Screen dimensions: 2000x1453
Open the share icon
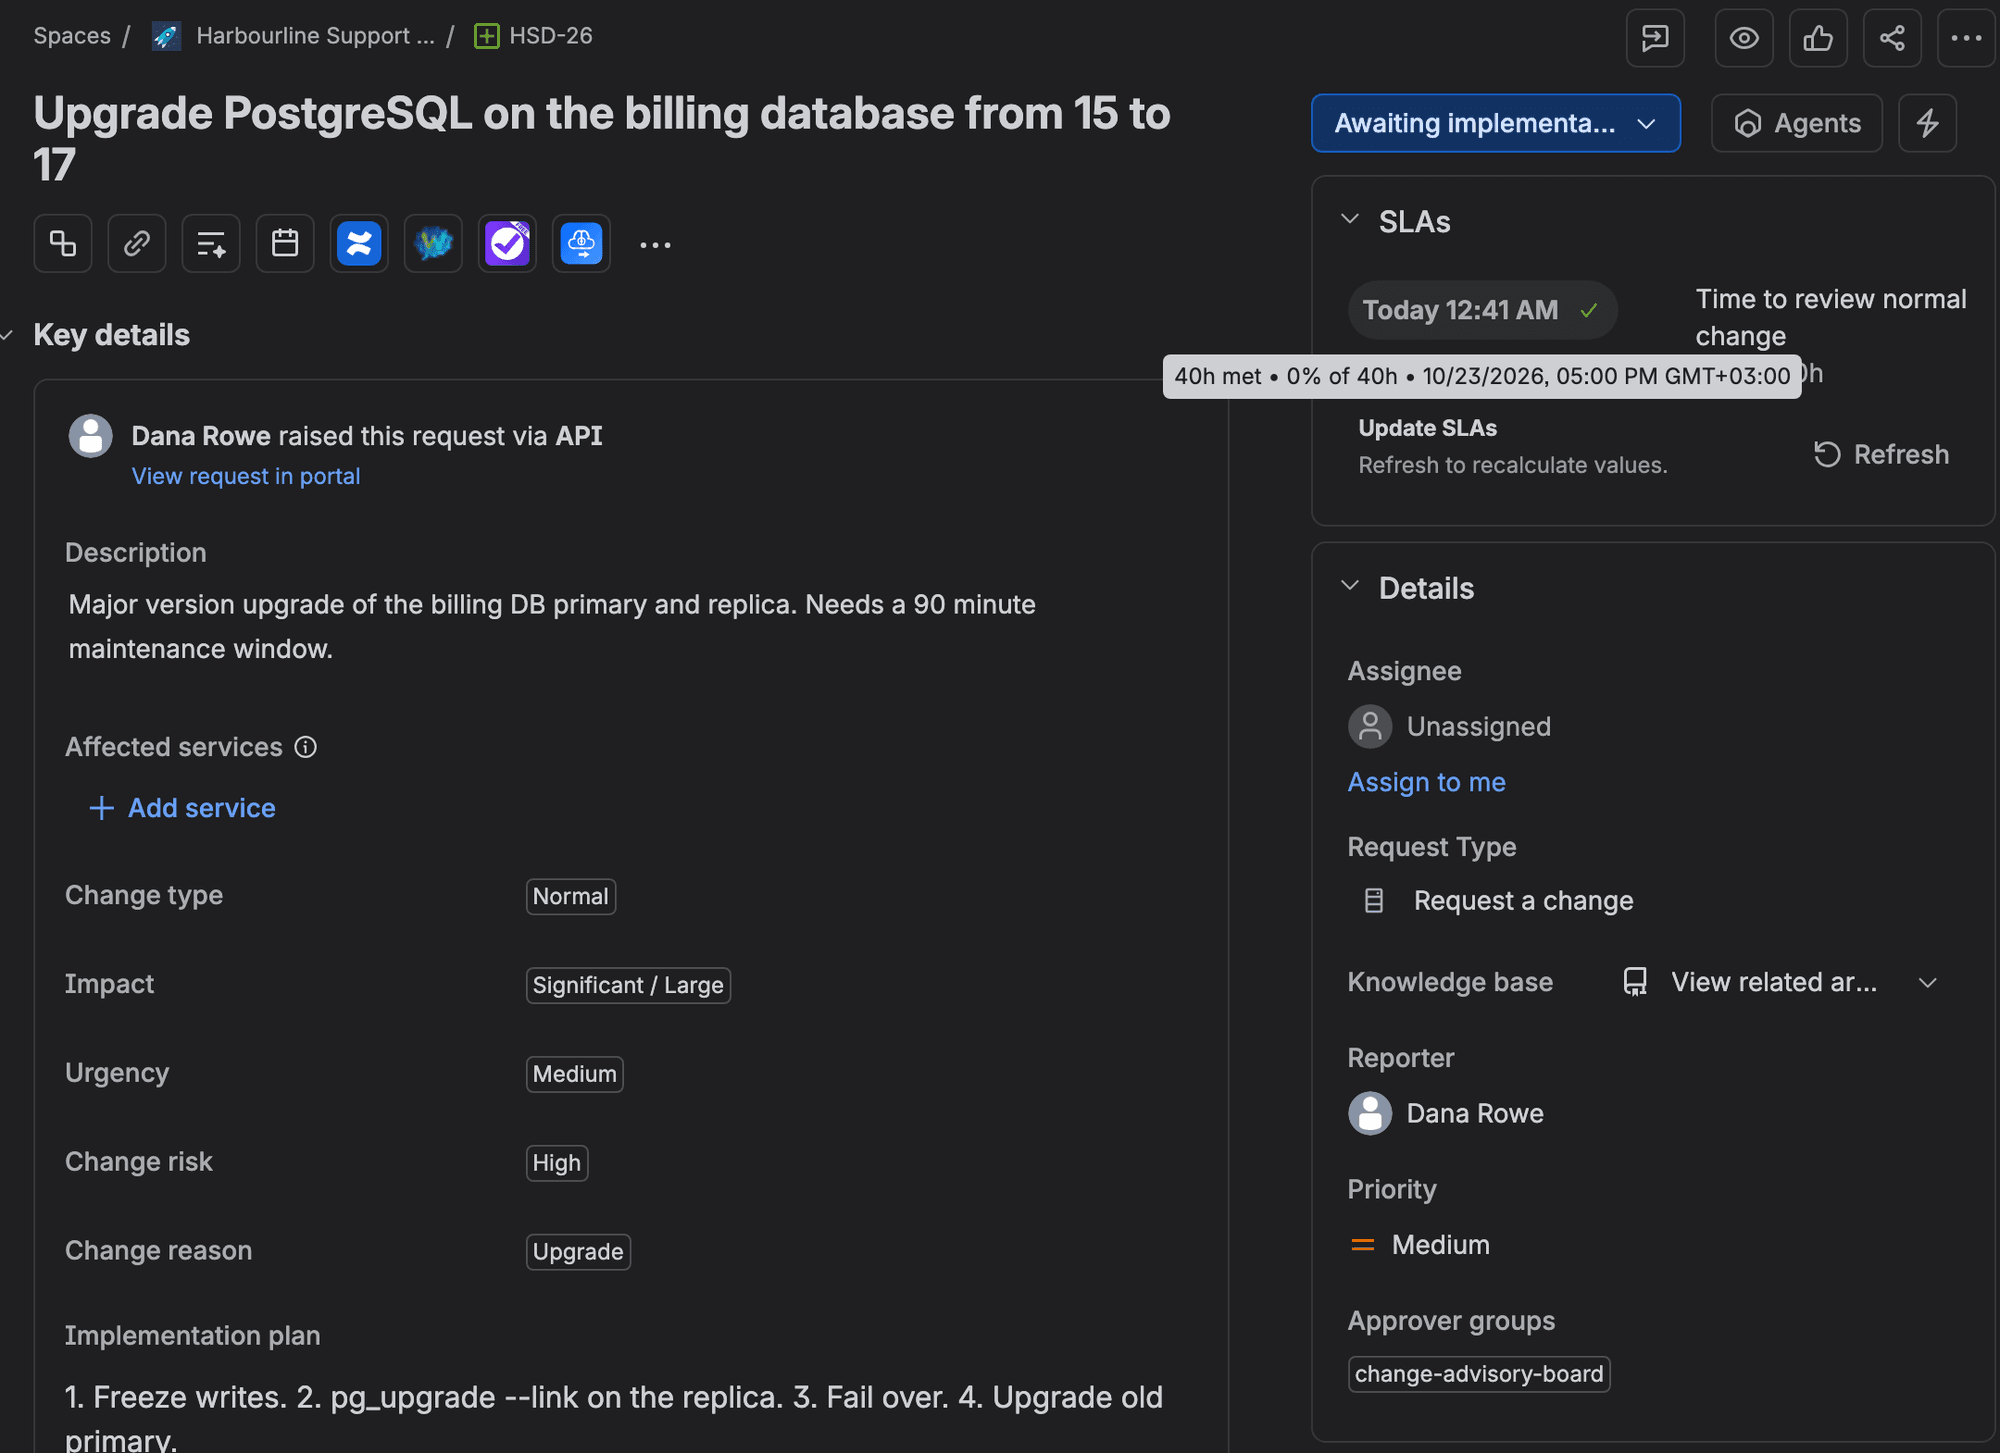(x=1892, y=38)
